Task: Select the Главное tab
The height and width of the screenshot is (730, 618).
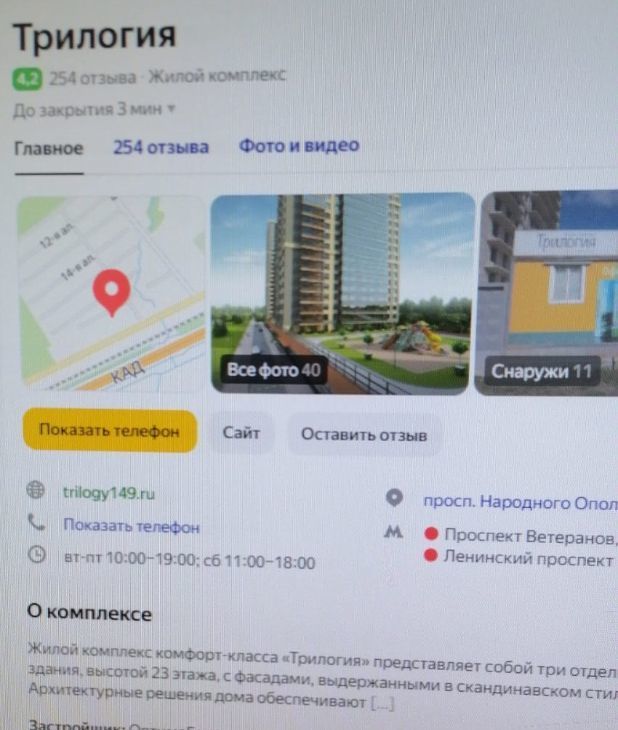Action: click(x=49, y=149)
